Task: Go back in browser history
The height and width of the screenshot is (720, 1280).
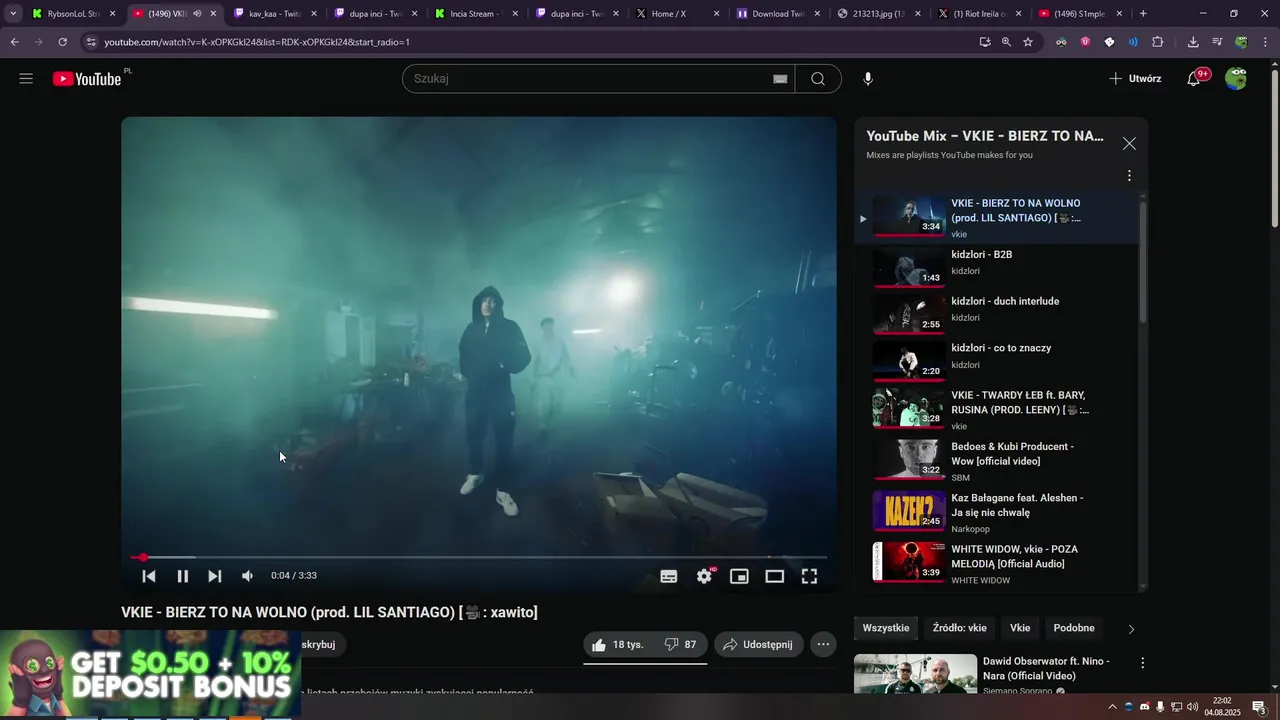Action: [14, 42]
